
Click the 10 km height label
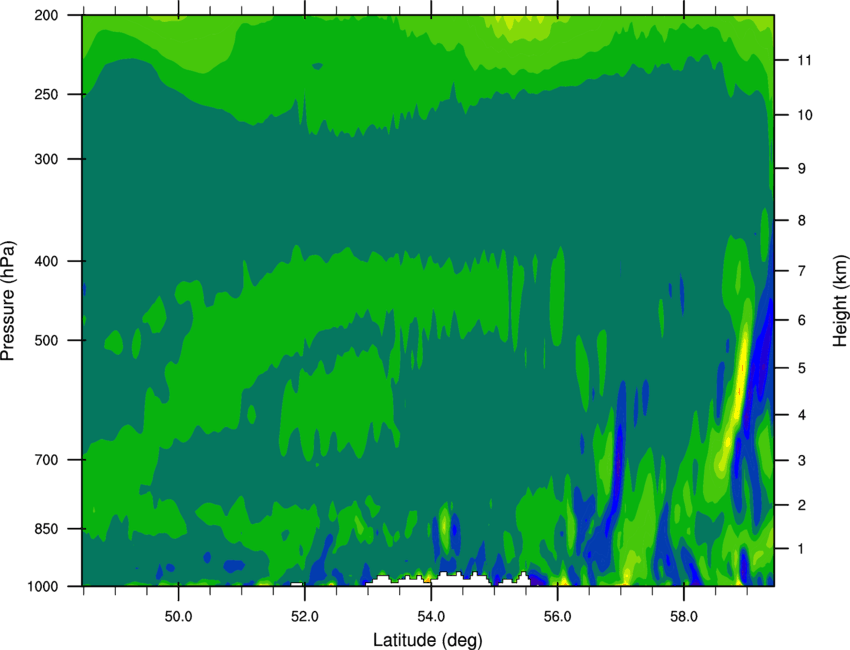pyautogui.click(x=804, y=115)
